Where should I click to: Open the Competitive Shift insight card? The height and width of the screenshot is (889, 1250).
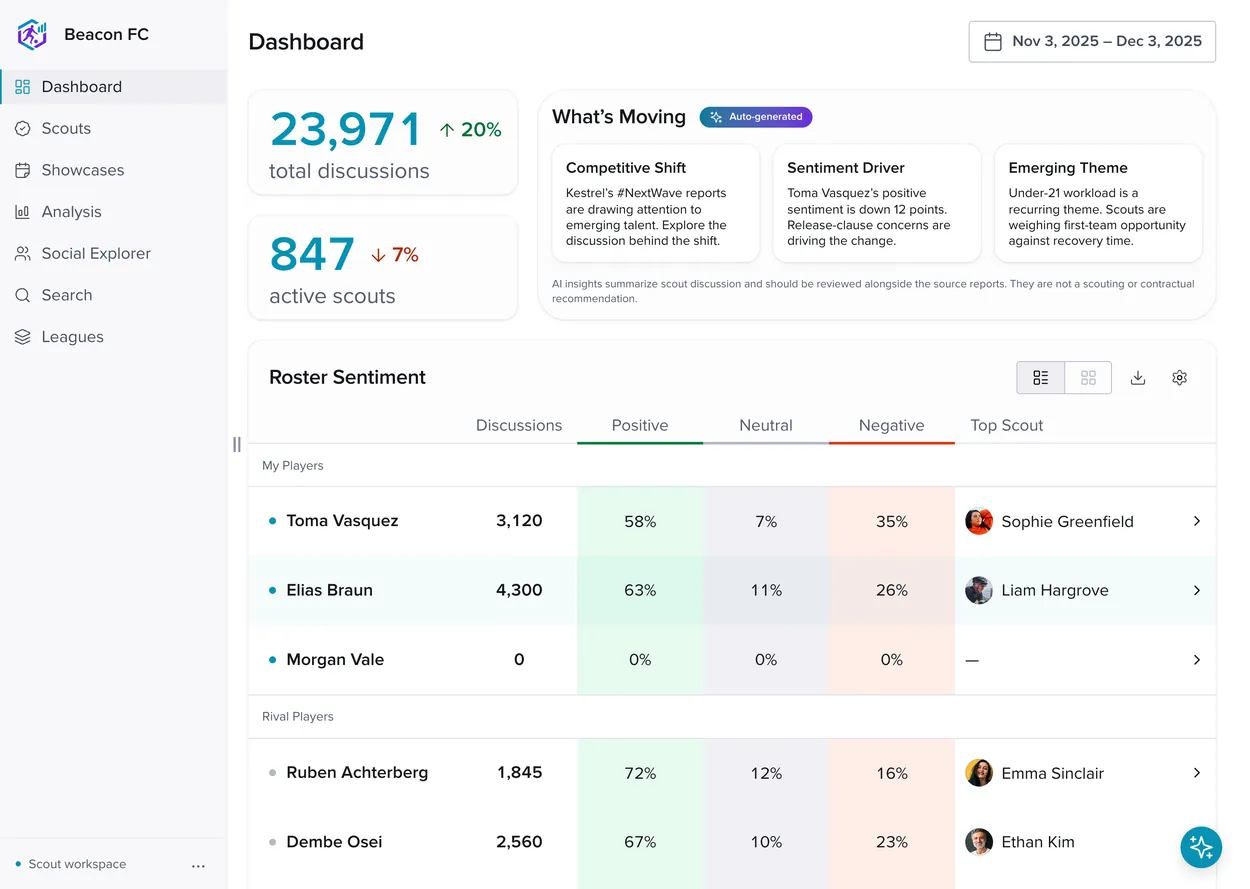tap(656, 203)
